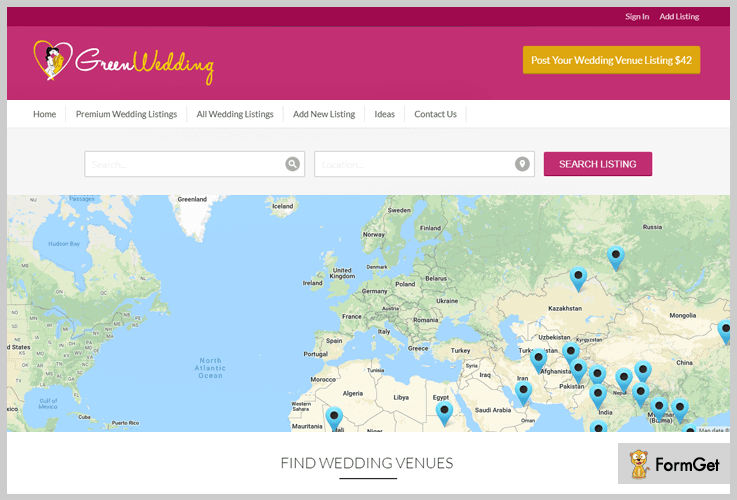Click the GreenWedding heart logo
This screenshot has width=737, height=500.
pyautogui.click(x=53, y=60)
